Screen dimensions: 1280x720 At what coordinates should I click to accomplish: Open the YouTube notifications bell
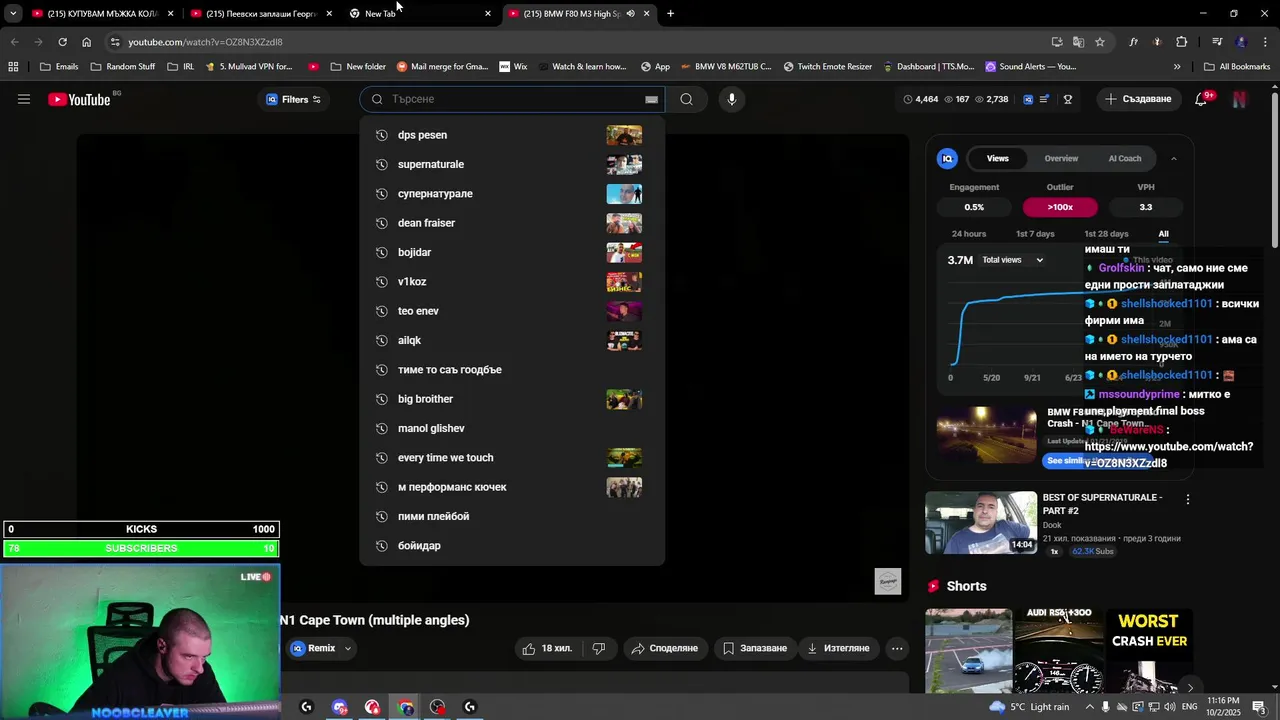tap(1201, 99)
